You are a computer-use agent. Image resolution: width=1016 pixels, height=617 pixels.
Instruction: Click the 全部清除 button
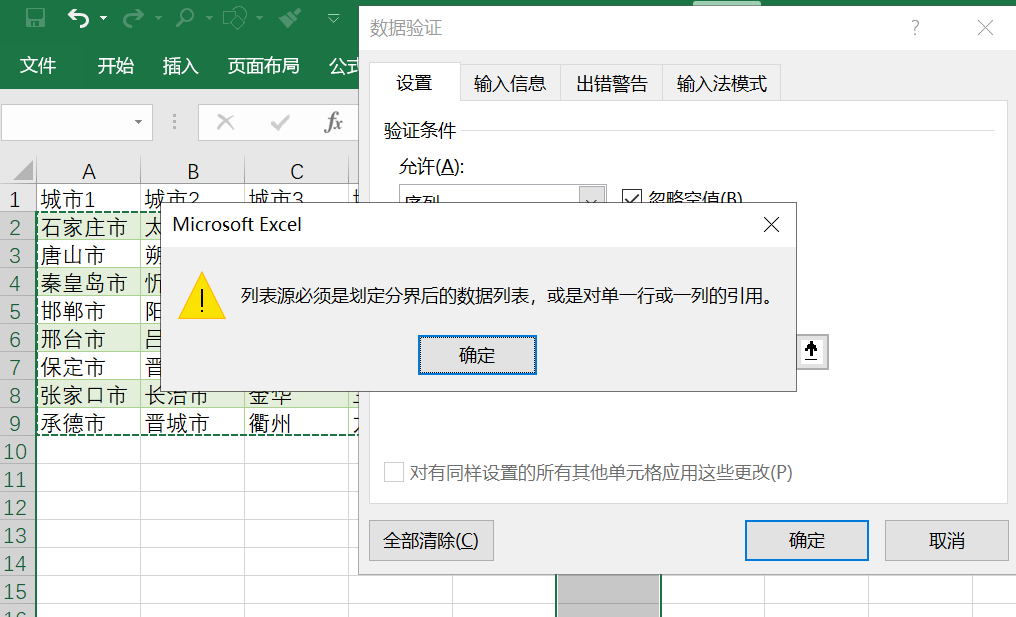431,540
